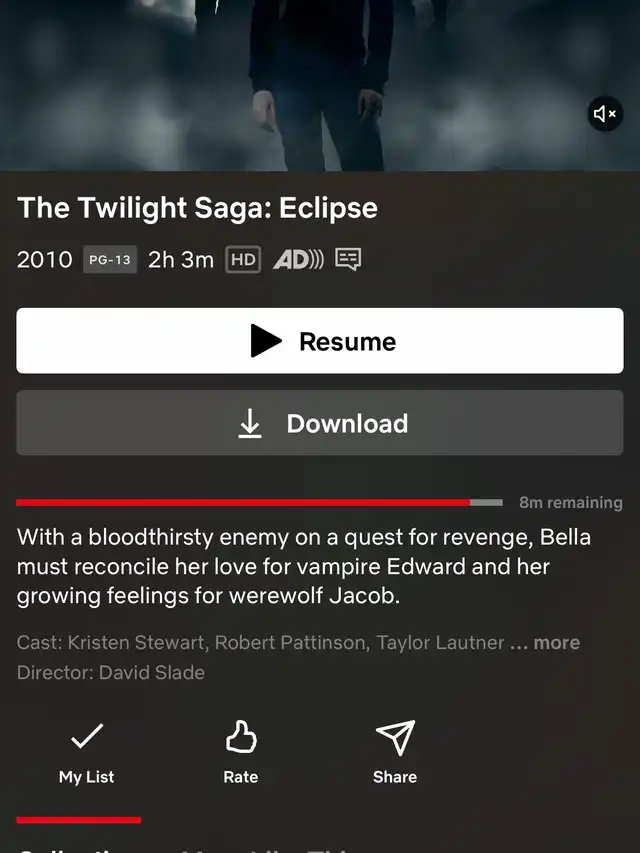The height and width of the screenshot is (853, 640).
Task: Tap the movie synopsis paragraph
Action: pyautogui.click(x=304, y=566)
